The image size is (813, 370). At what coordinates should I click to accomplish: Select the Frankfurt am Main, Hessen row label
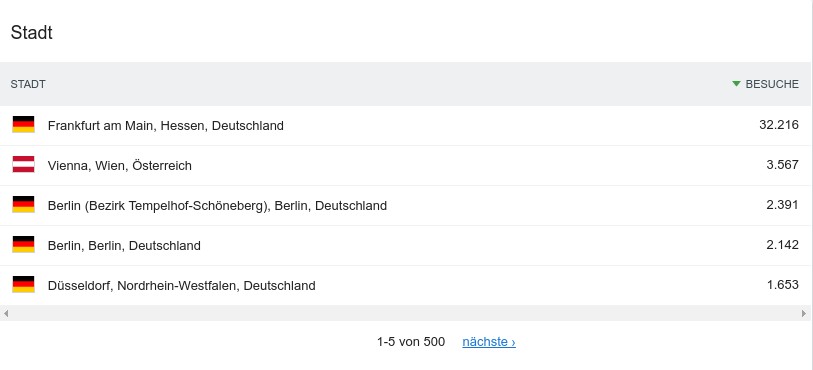[x=165, y=125]
